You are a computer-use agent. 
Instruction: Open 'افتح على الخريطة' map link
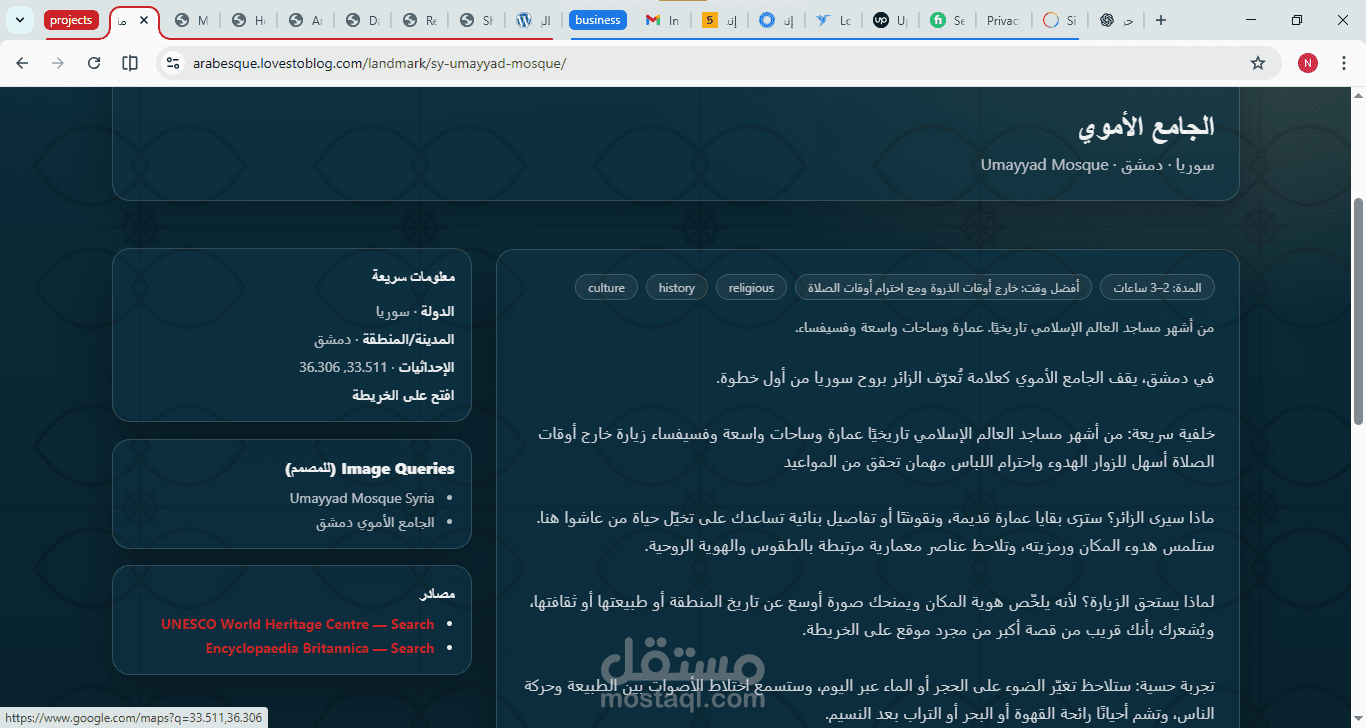click(x=403, y=395)
